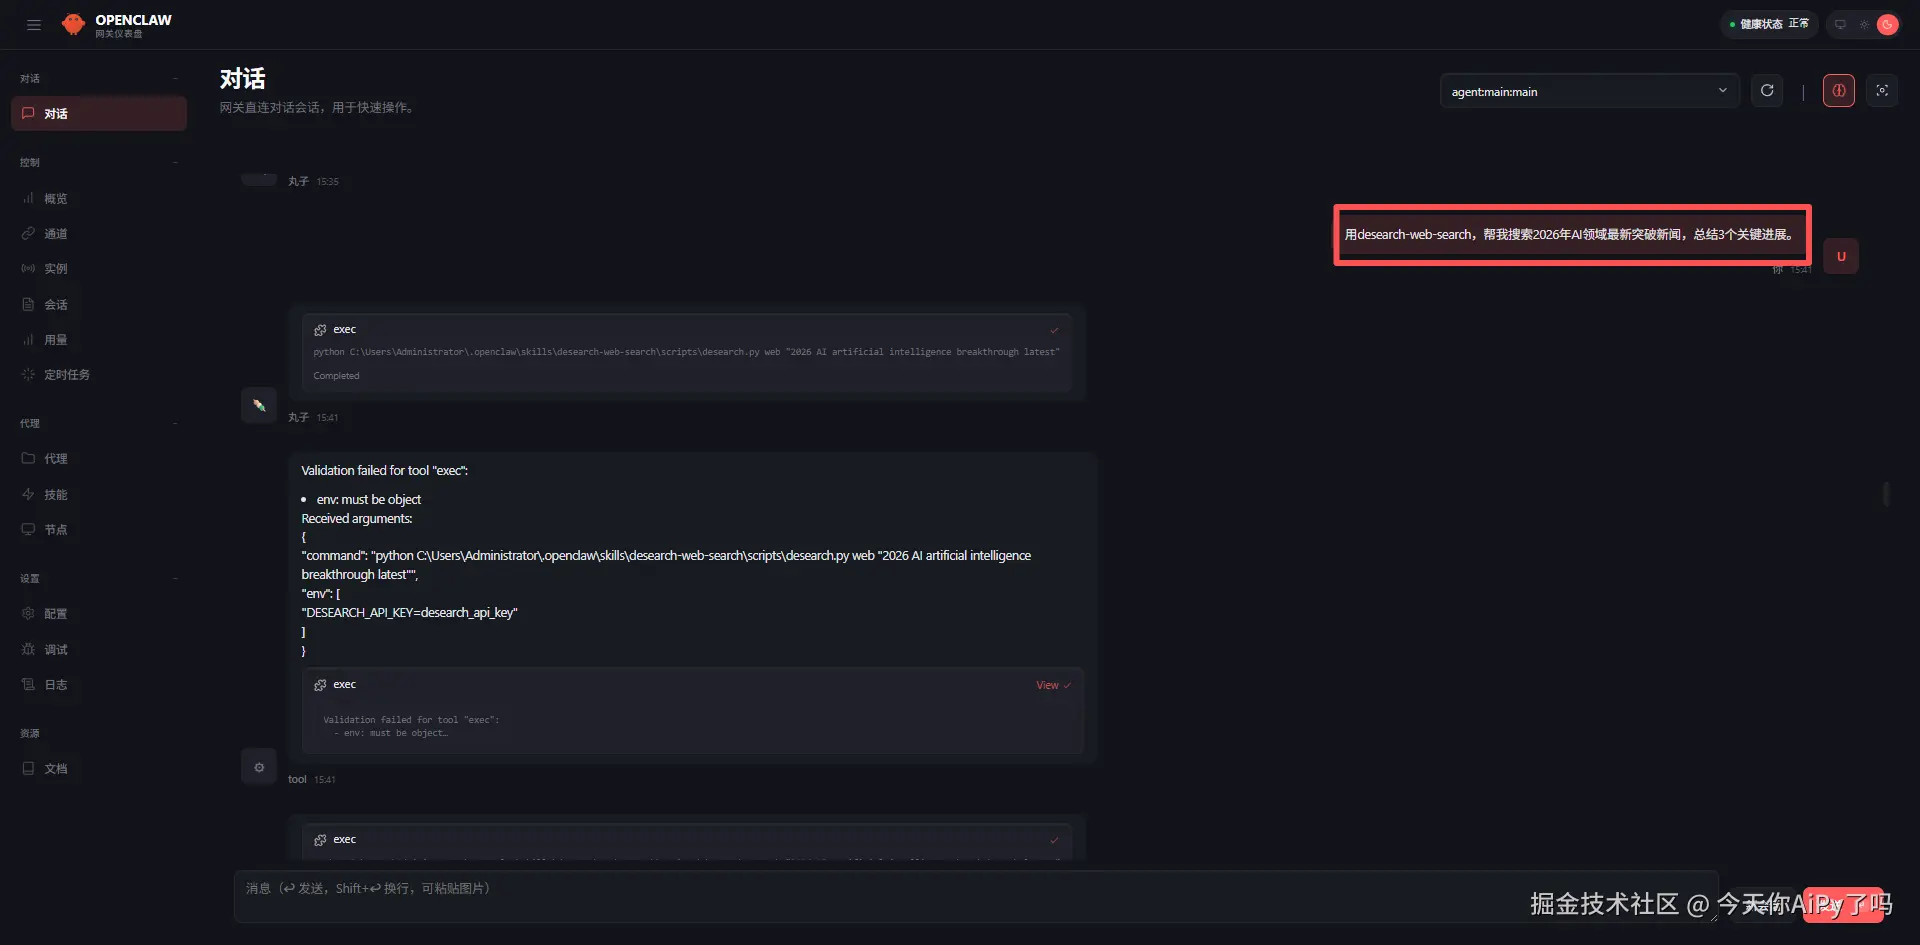The height and width of the screenshot is (945, 1920).
Task: Open the agent:main:main session dropdown
Action: tap(1588, 91)
